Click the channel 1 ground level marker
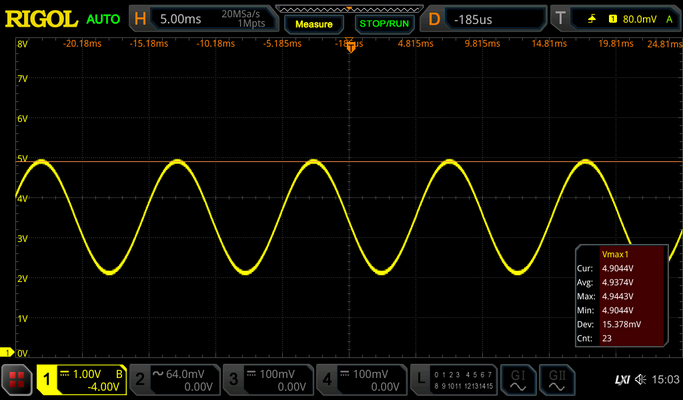Image resolution: width=683 pixels, height=400 pixels. click(x=7, y=353)
